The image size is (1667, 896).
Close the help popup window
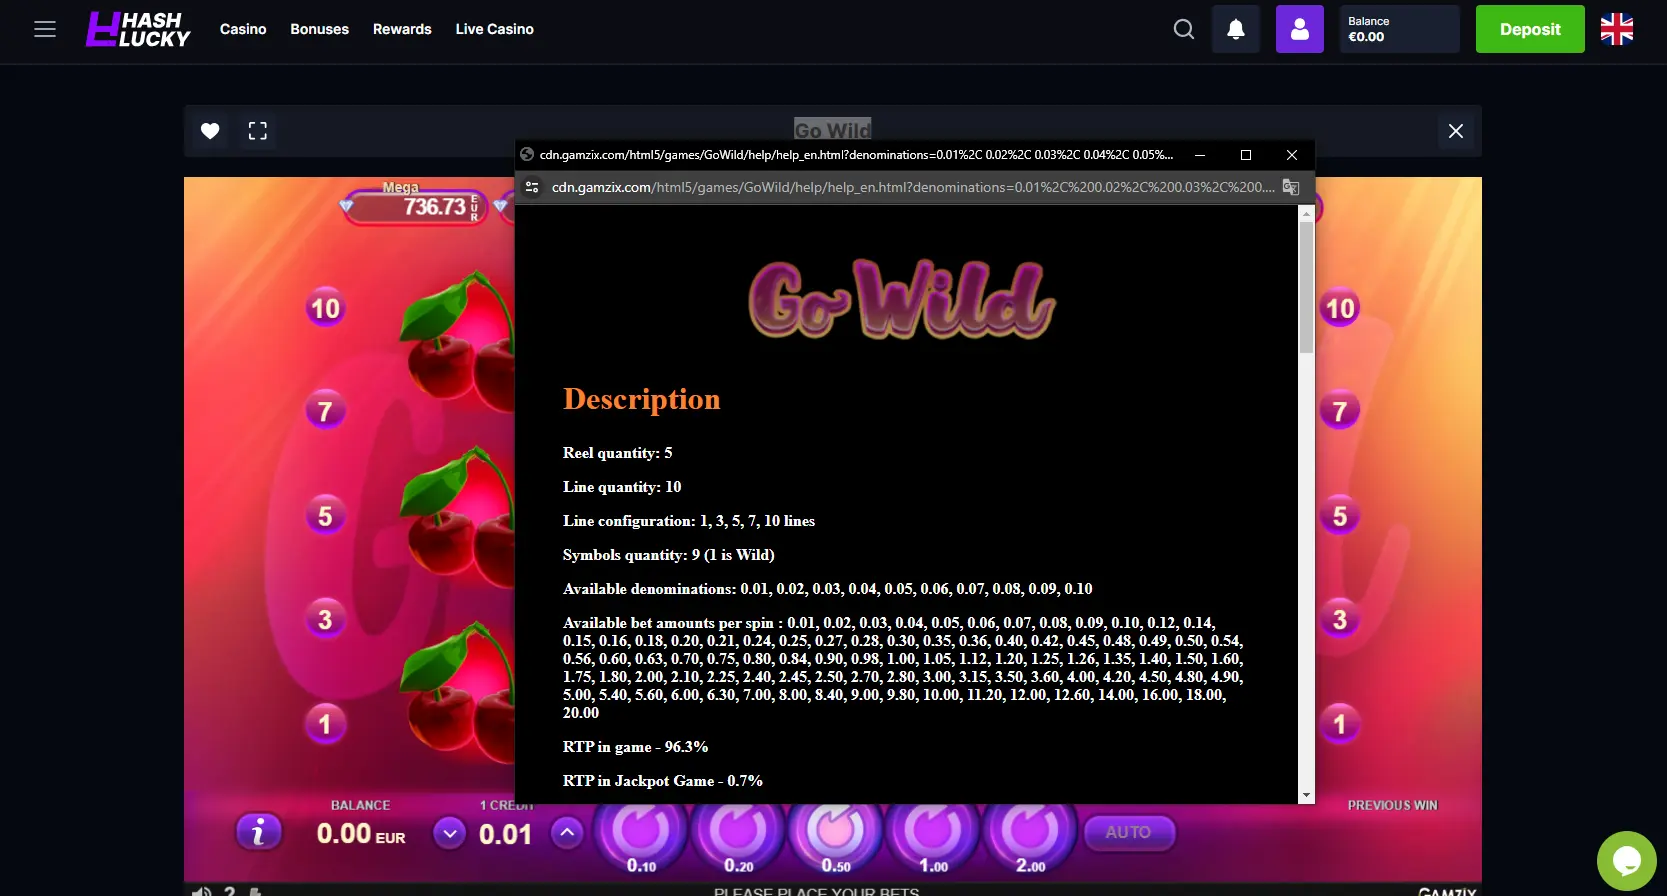click(1292, 155)
